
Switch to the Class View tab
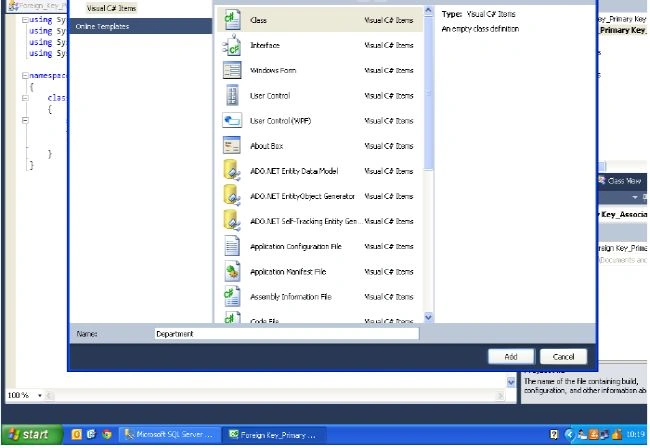click(x=621, y=181)
